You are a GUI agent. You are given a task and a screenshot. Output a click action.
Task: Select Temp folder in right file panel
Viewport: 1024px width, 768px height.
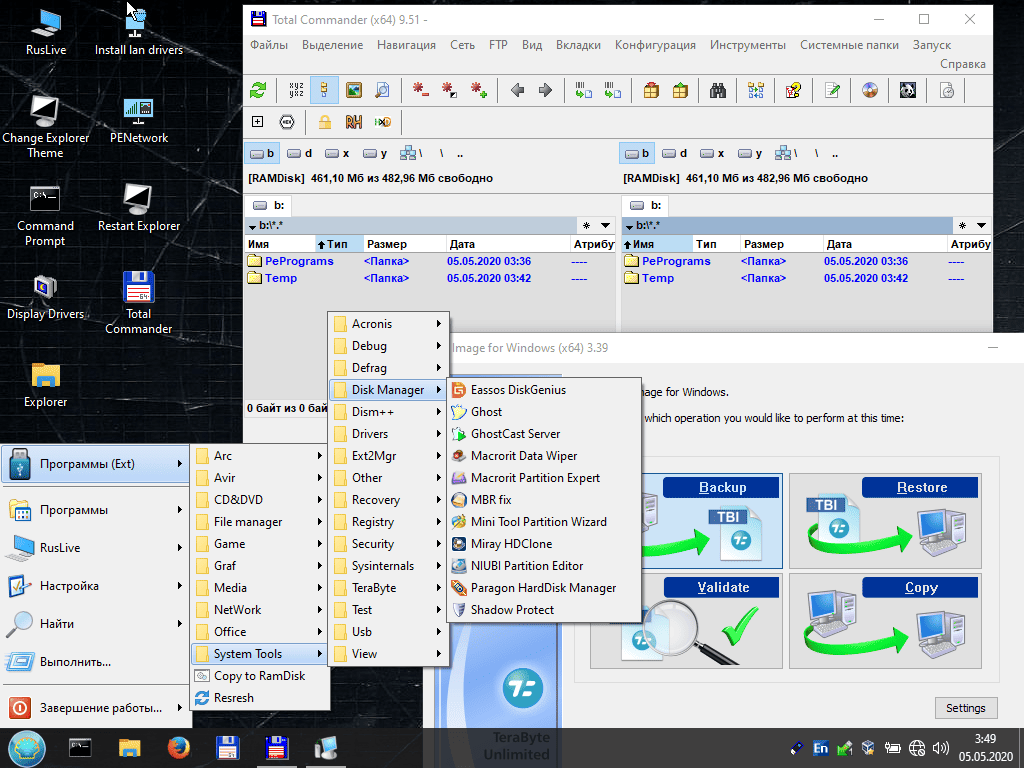pos(658,278)
